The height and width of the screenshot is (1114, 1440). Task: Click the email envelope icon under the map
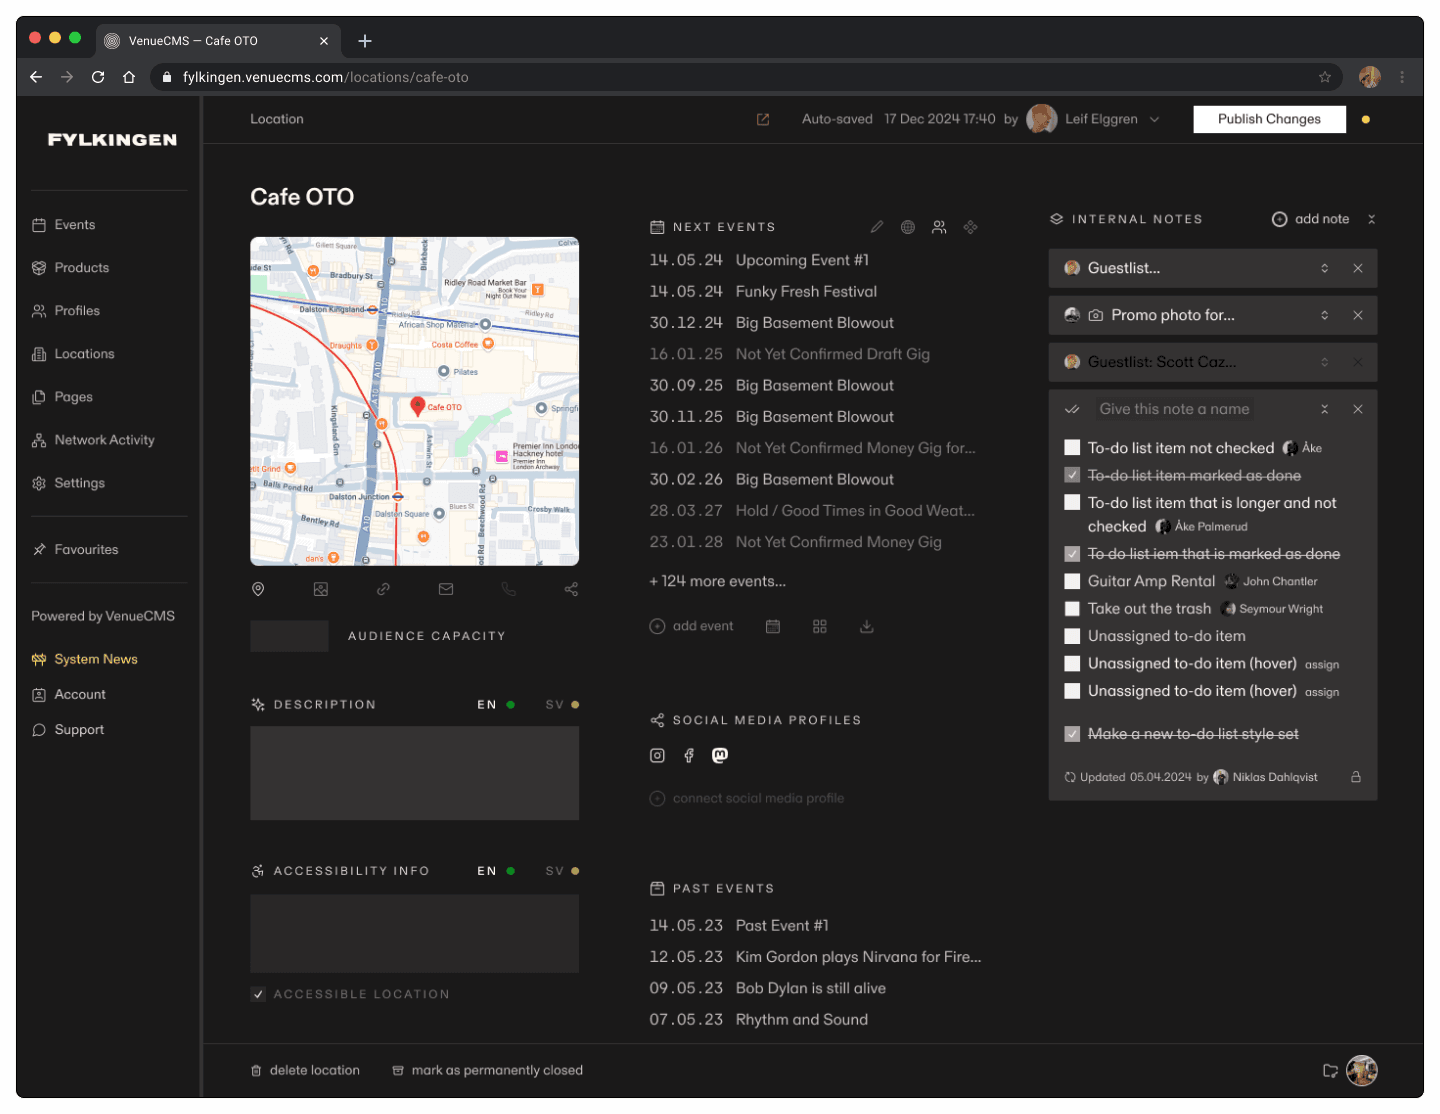coord(446,589)
